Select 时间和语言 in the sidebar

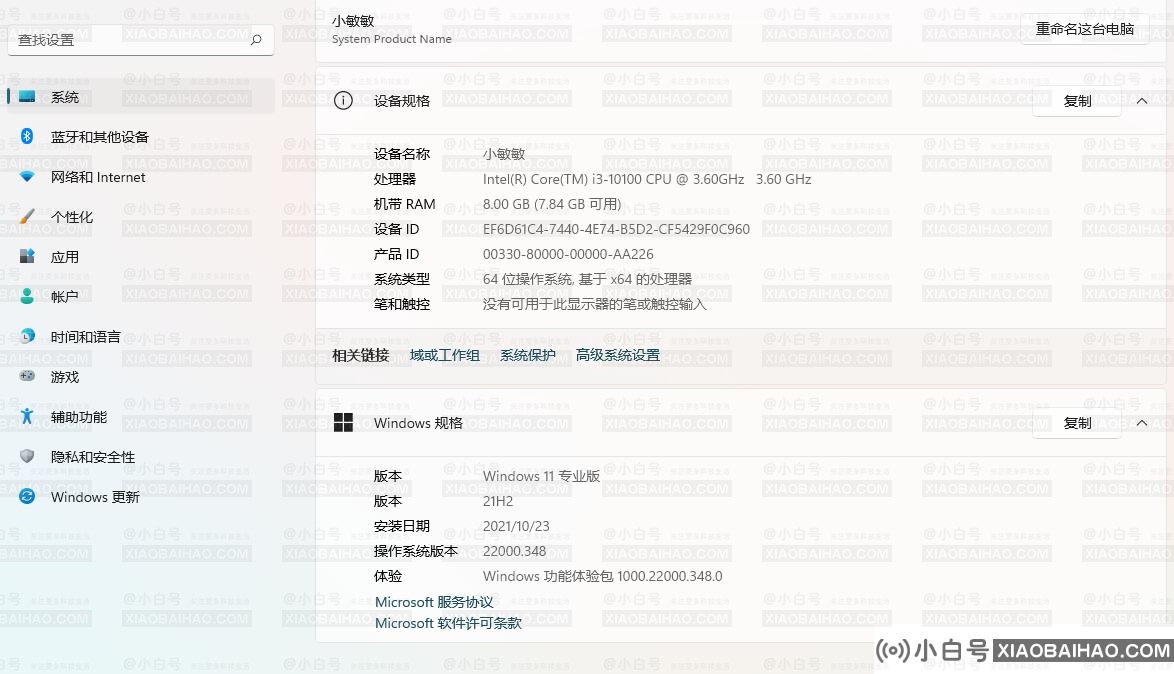point(141,337)
